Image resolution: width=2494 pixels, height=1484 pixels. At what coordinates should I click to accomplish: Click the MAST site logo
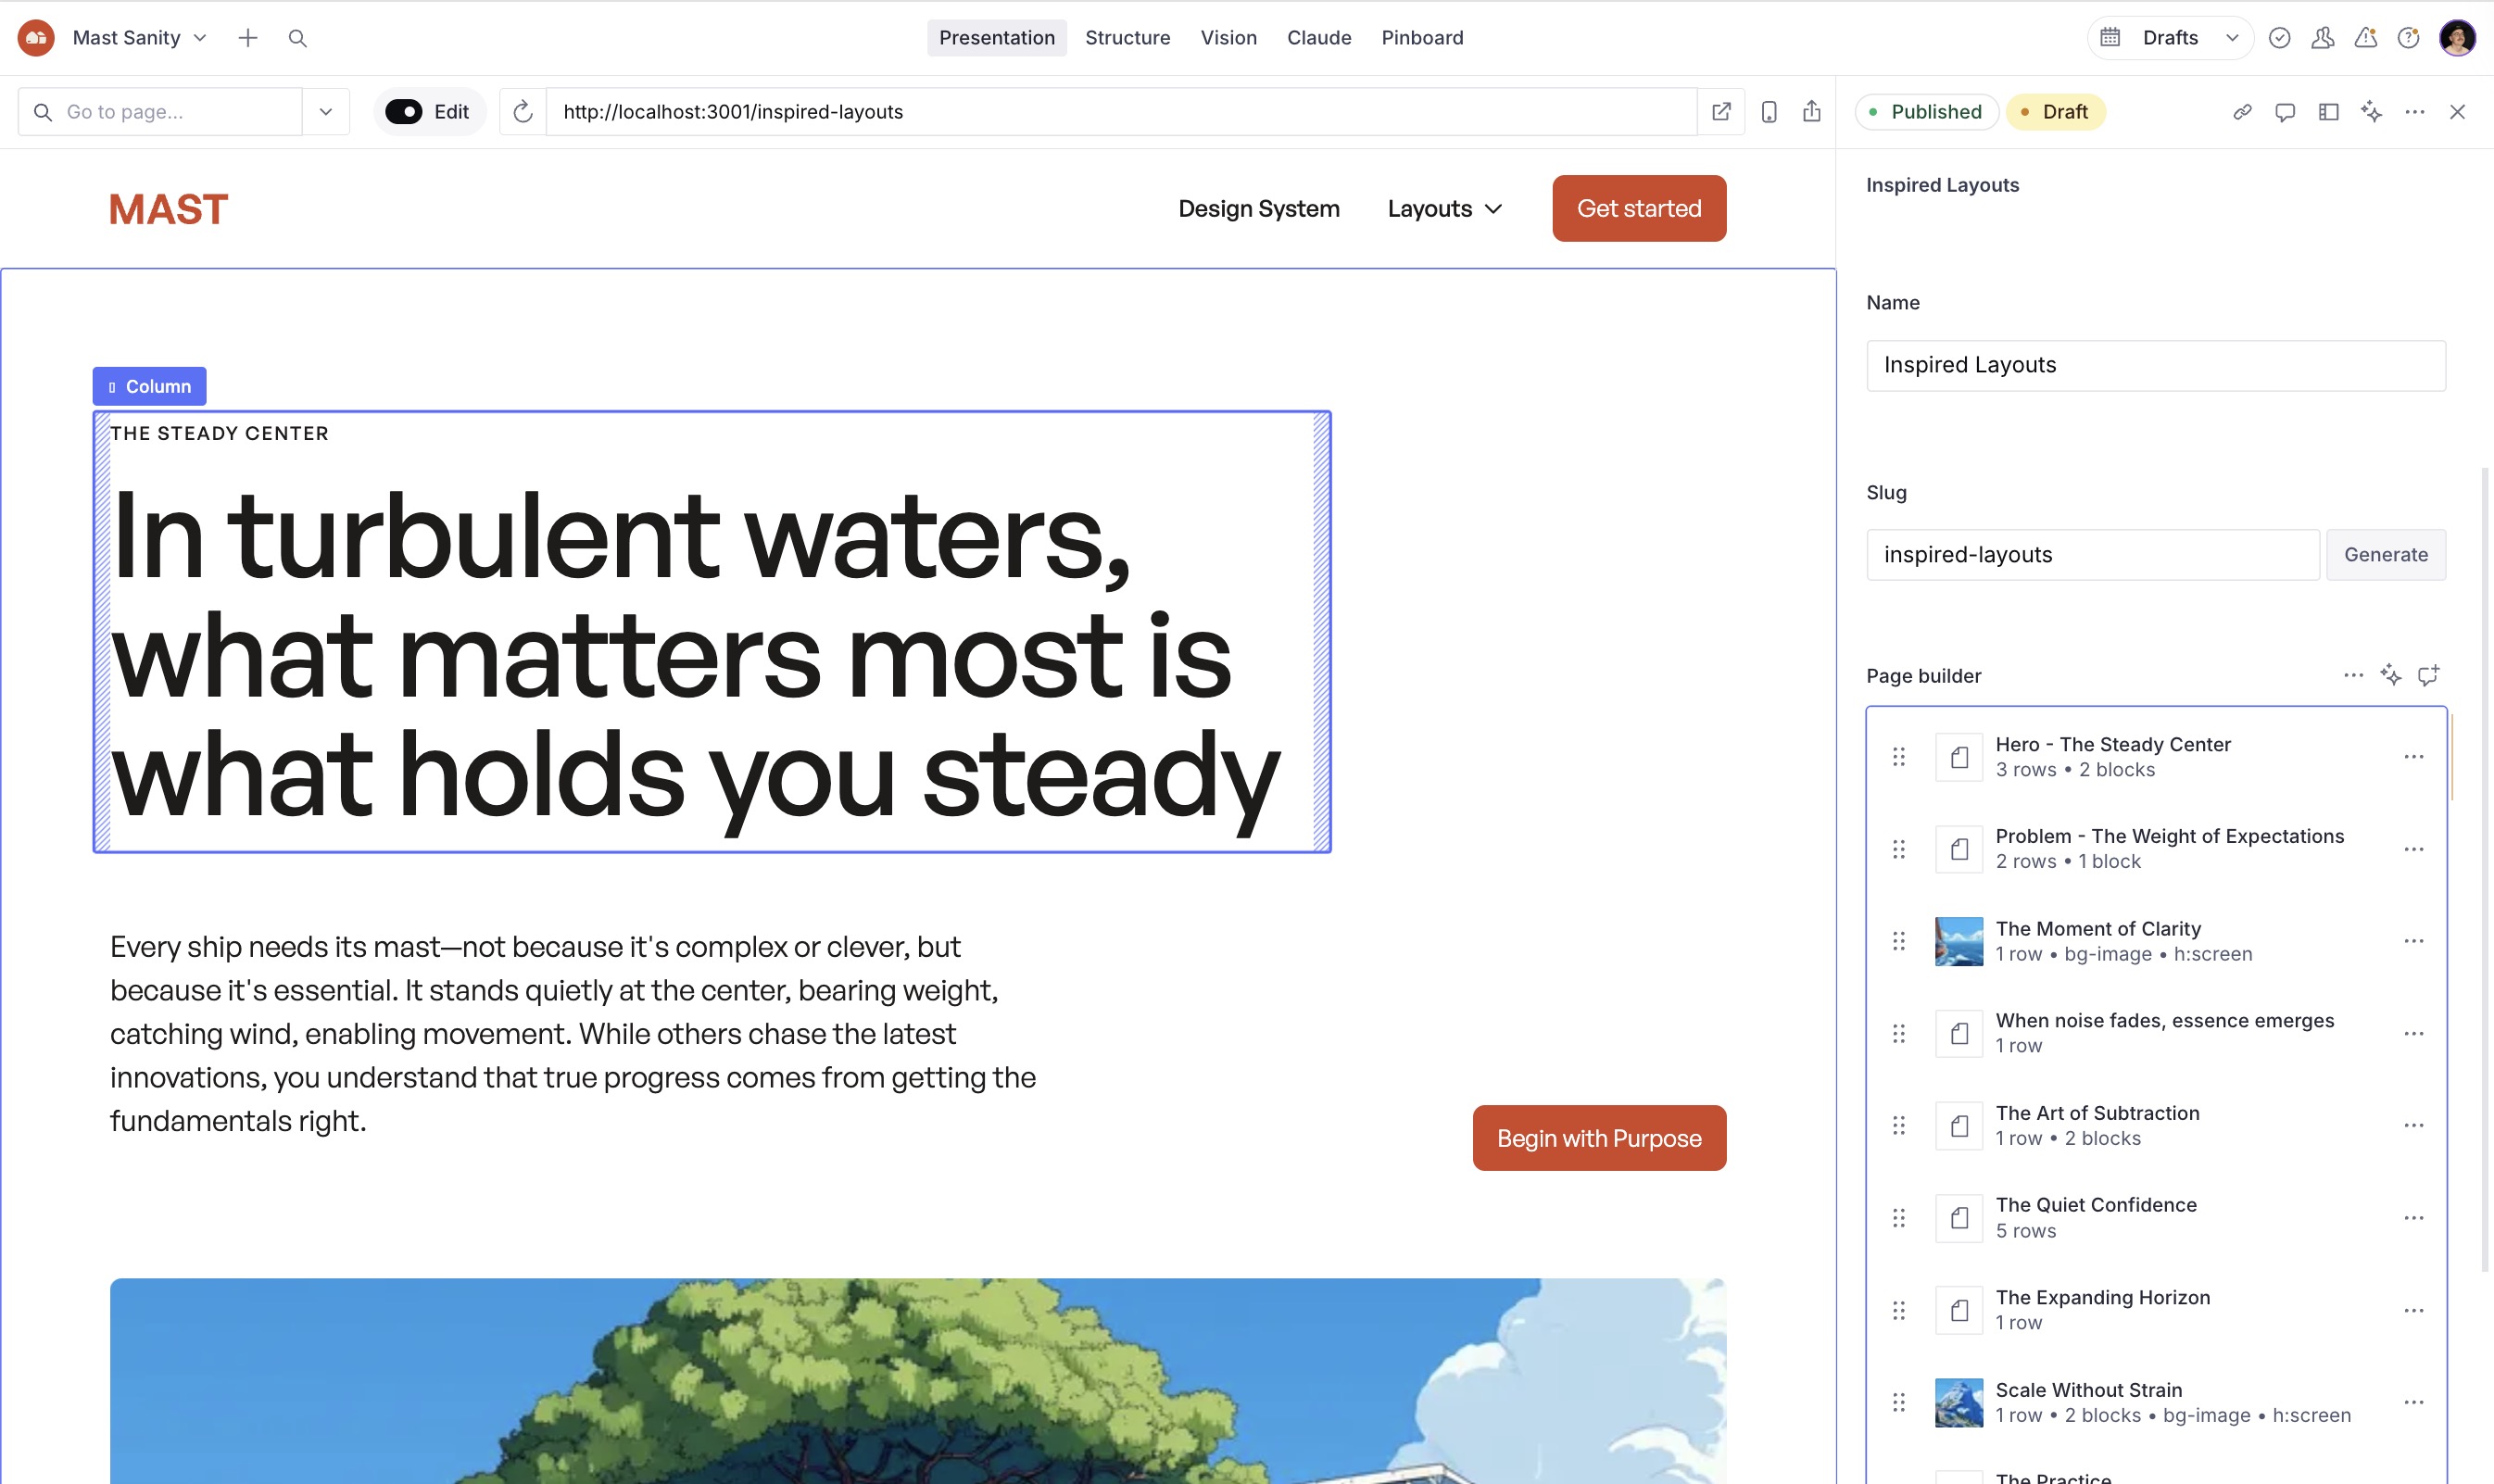click(x=169, y=209)
